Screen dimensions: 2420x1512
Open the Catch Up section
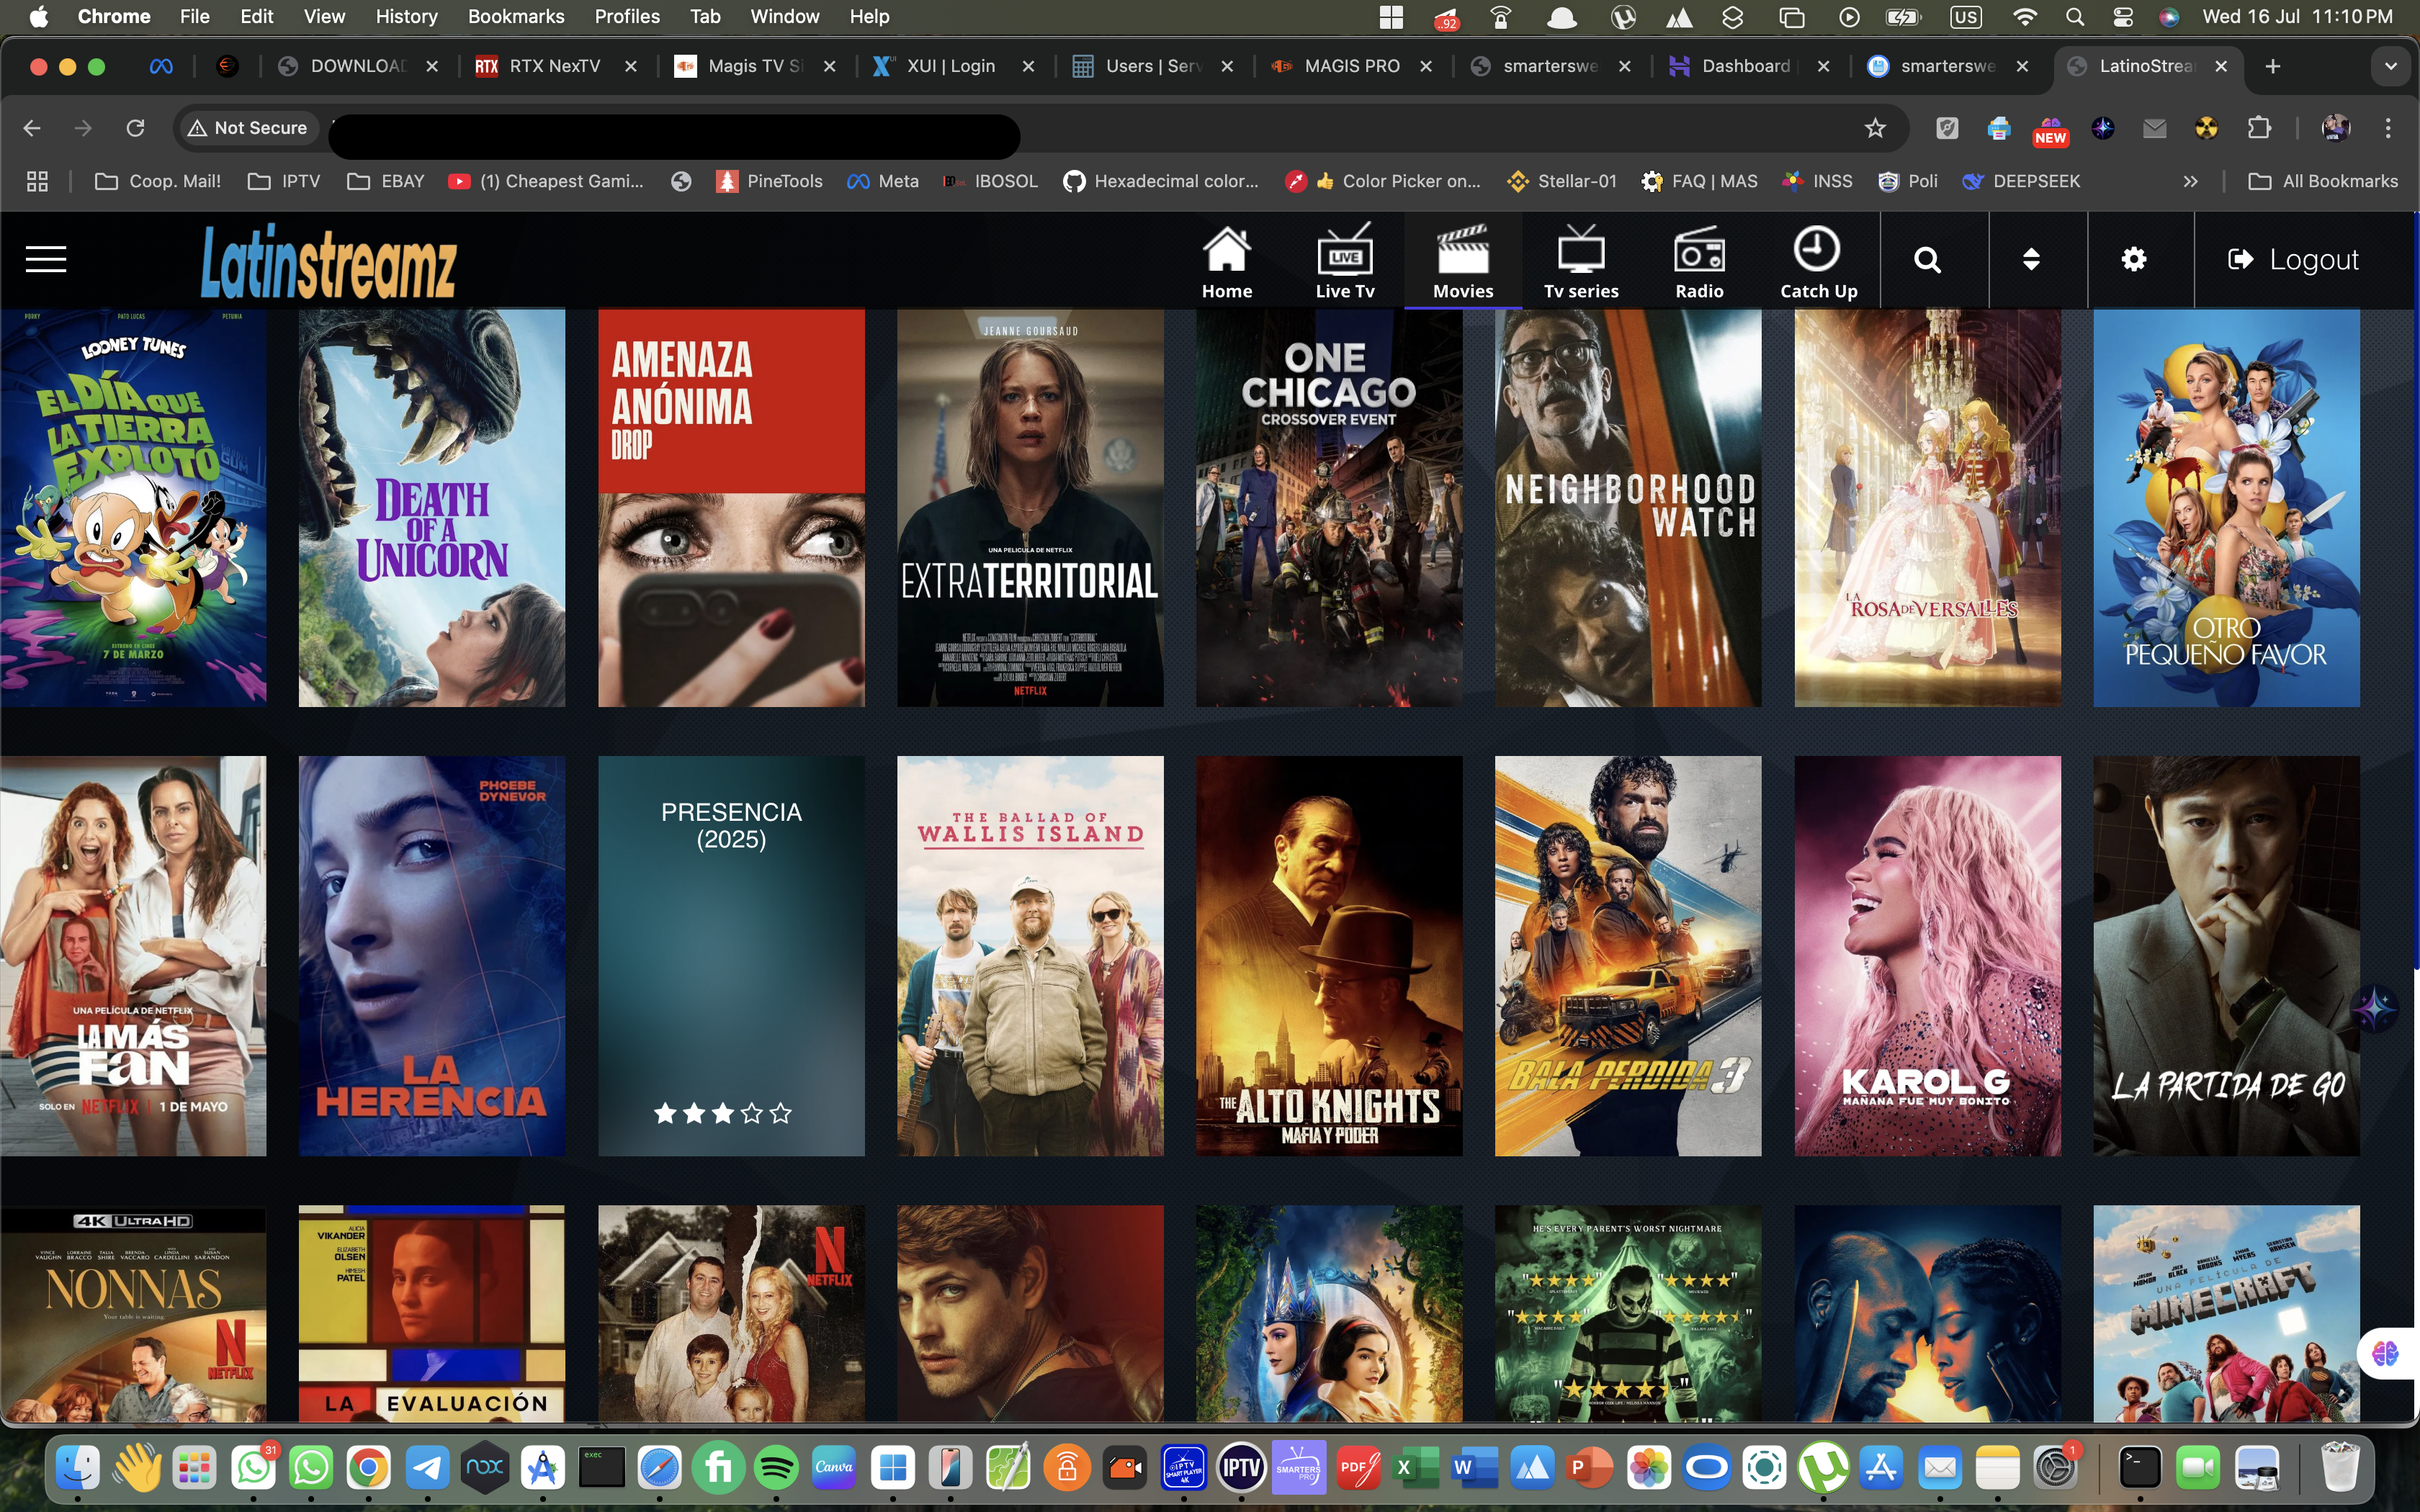[1818, 260]
